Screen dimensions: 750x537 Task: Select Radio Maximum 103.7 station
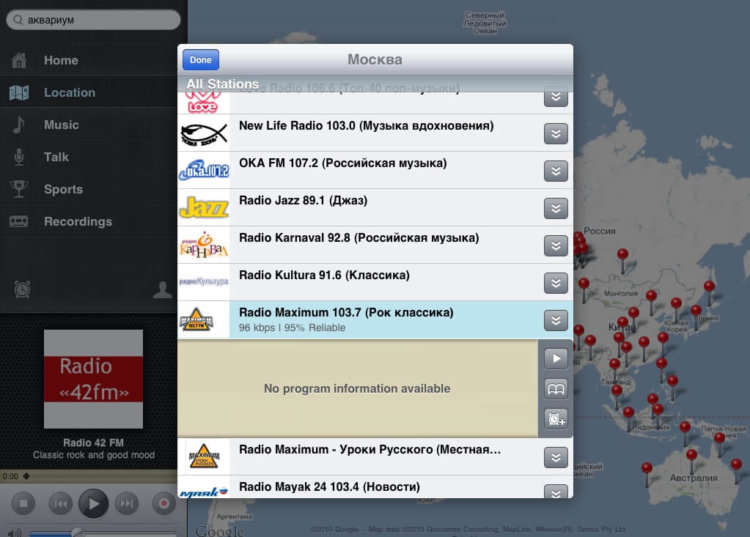tap(375, 320)
